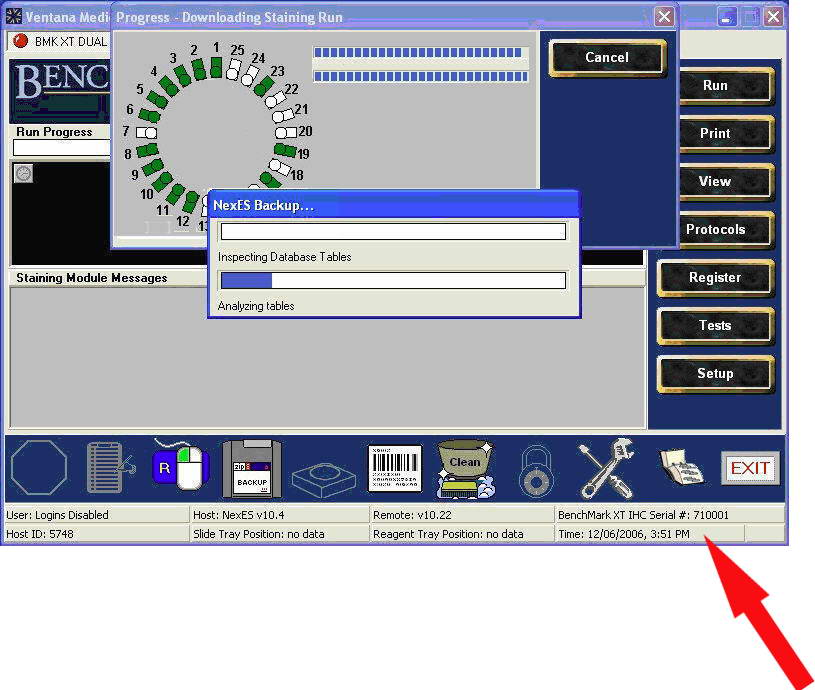The width and height of the screenshot is (815, 690).
Task: Click the padlock icon
Action: pyautogui.click(x=534, y=469)
